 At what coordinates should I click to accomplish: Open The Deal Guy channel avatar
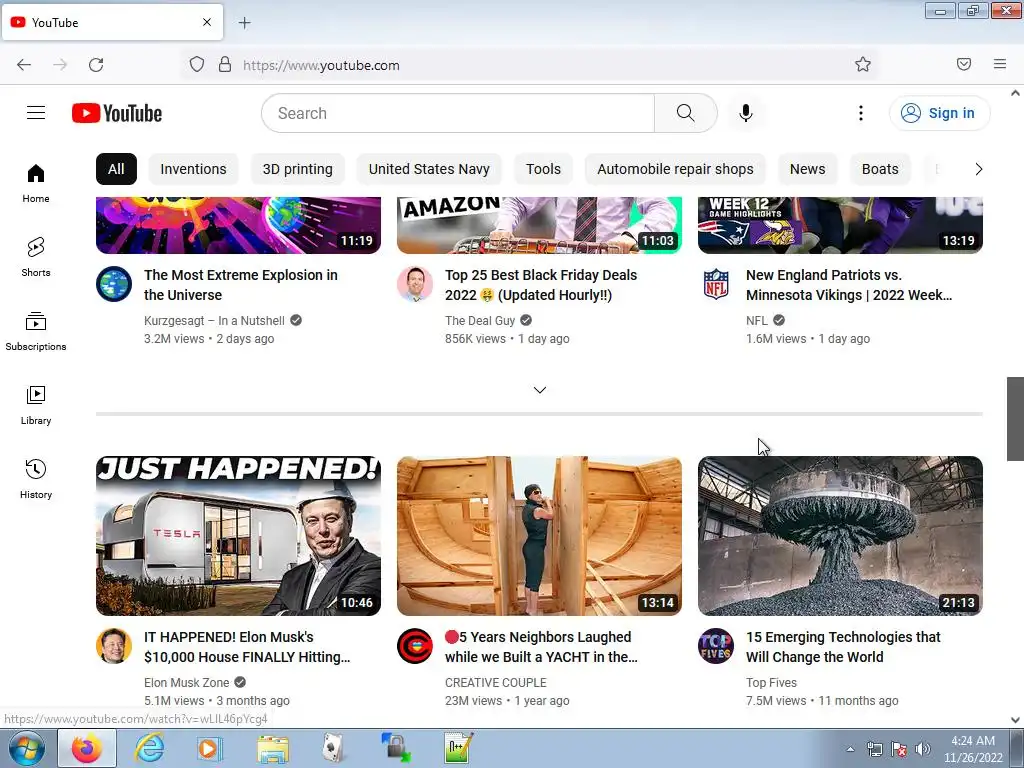coord(415,284)
